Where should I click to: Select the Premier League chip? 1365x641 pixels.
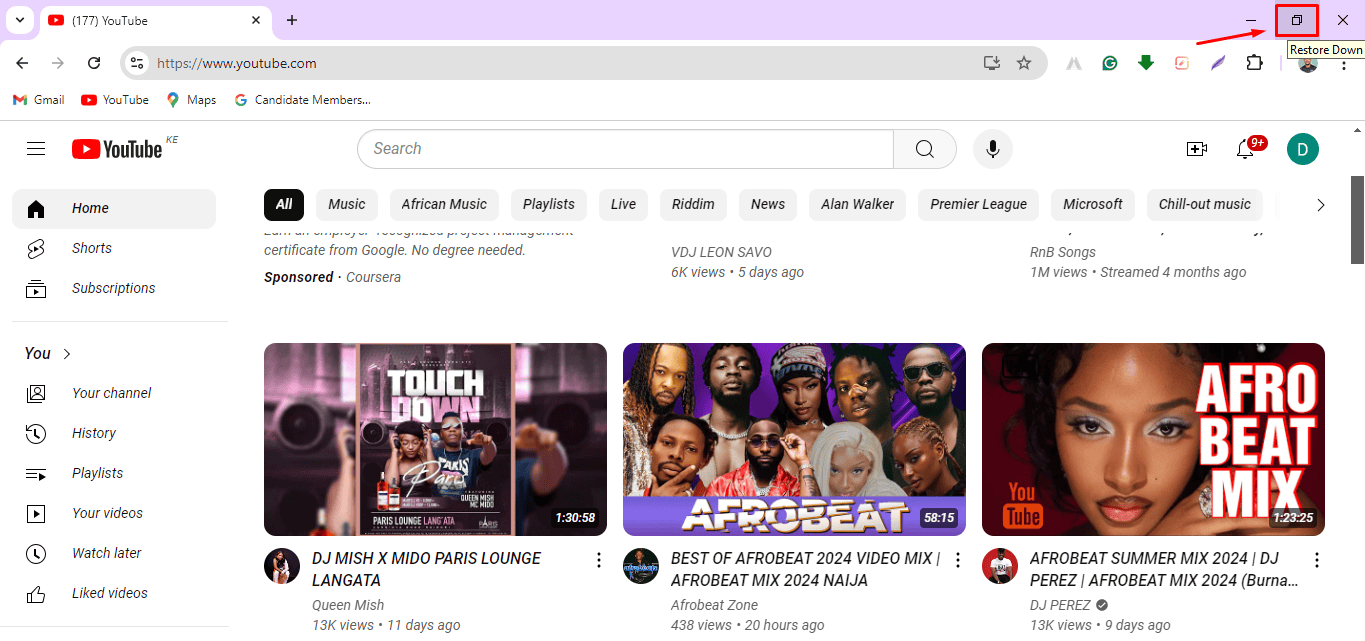pos(979,204)
